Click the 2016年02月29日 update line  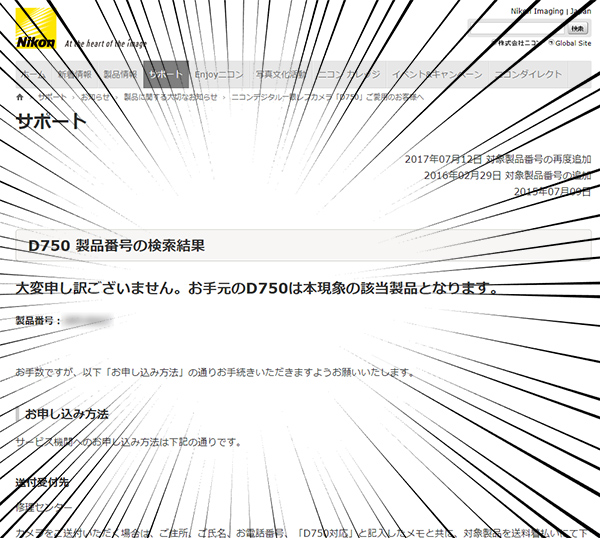pos(507,175)
